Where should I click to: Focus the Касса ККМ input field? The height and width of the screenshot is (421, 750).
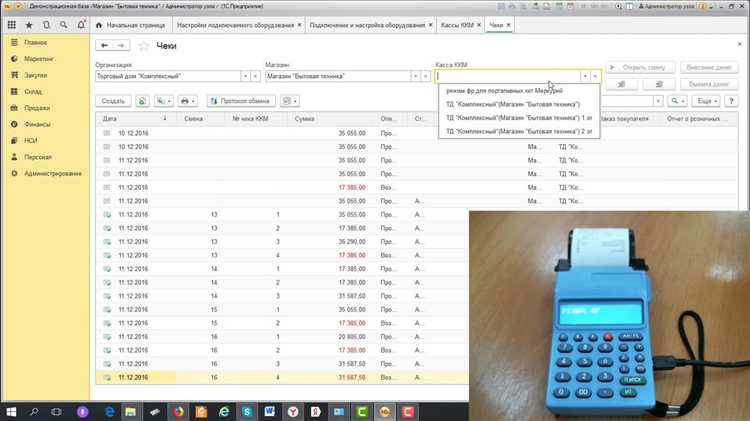507,76
